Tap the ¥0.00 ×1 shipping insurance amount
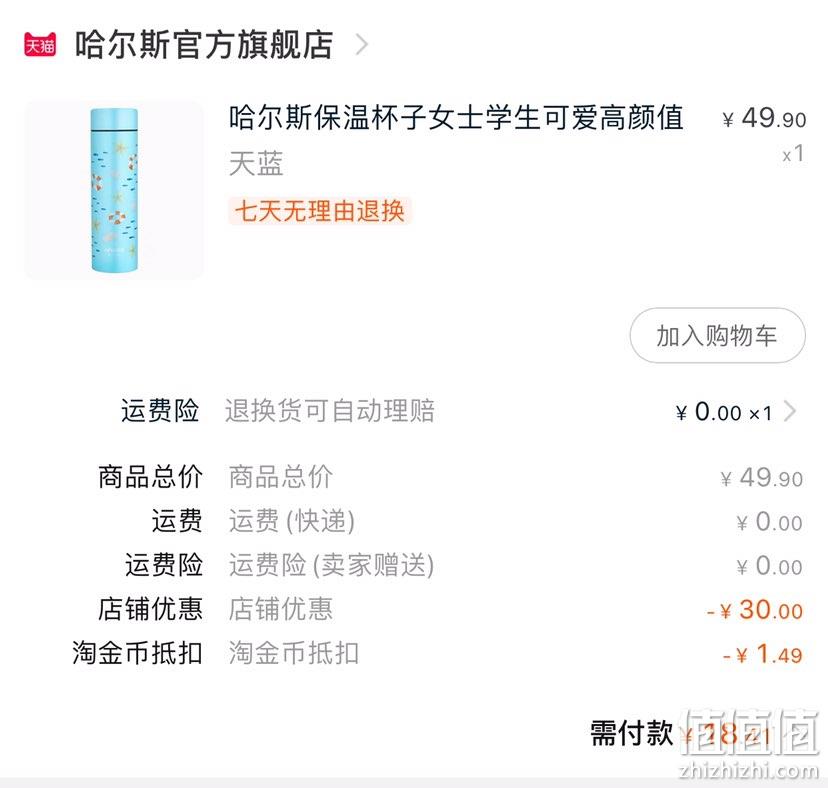Viewport: 828px width, 788px height. point(724,412)
